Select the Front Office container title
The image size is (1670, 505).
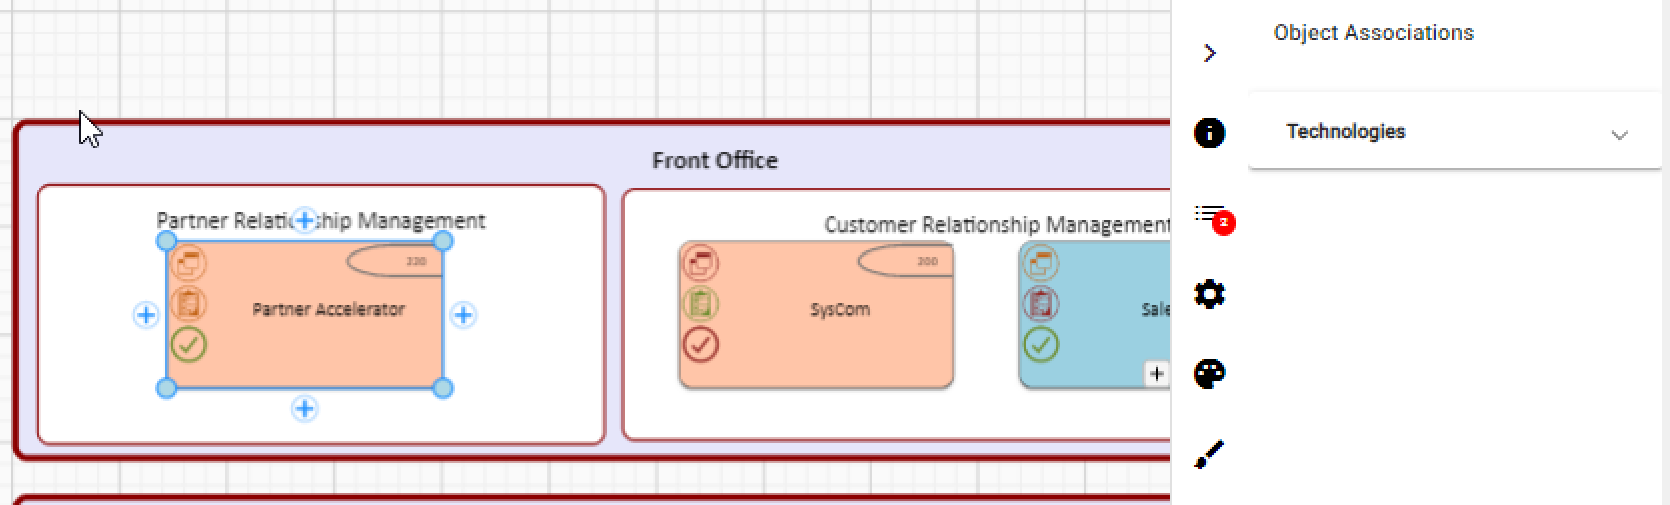click(x=714, y=160)
